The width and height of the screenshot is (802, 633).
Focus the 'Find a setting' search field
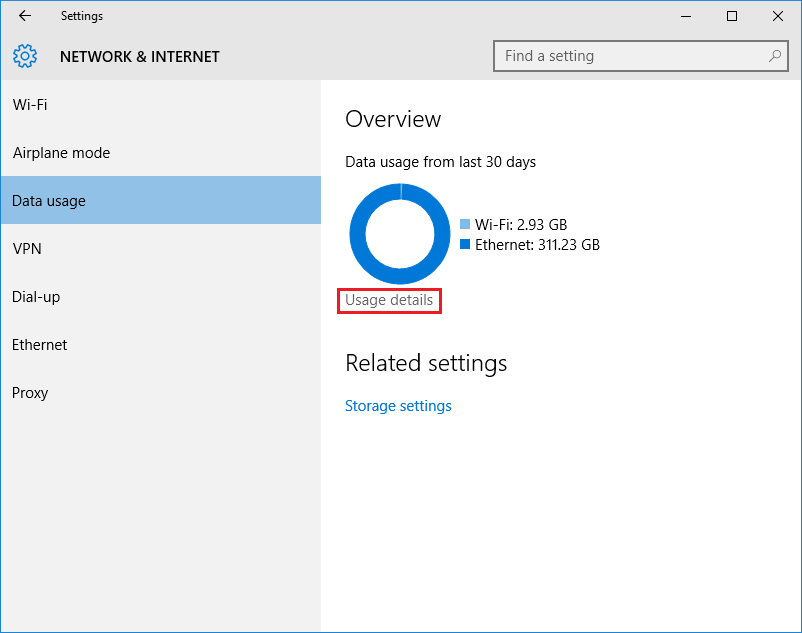click(x=630, y=56)
